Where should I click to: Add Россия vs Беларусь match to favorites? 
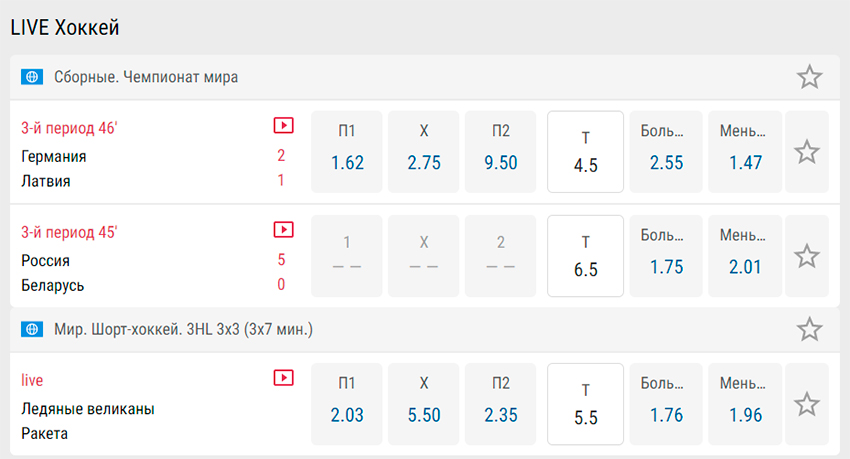pyautogui.click(x=807, y=256)
